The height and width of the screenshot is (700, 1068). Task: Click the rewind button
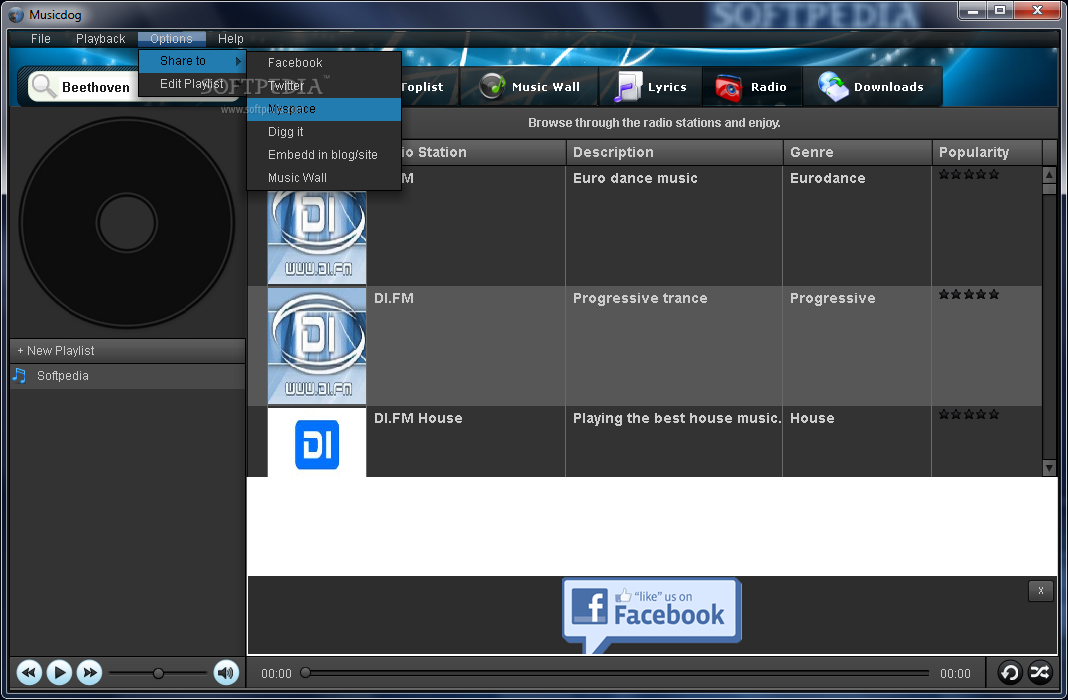29,673
